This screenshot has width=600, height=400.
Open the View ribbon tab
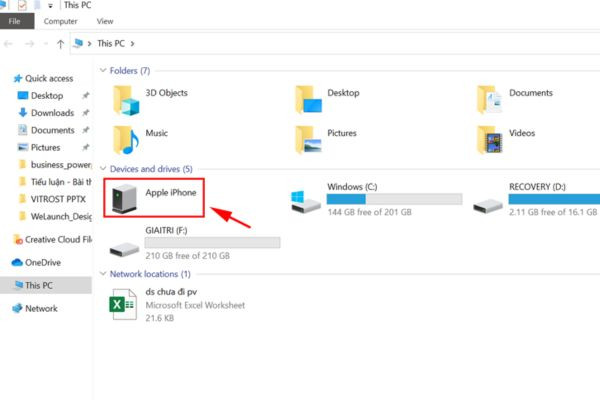(x=105, y=21)
